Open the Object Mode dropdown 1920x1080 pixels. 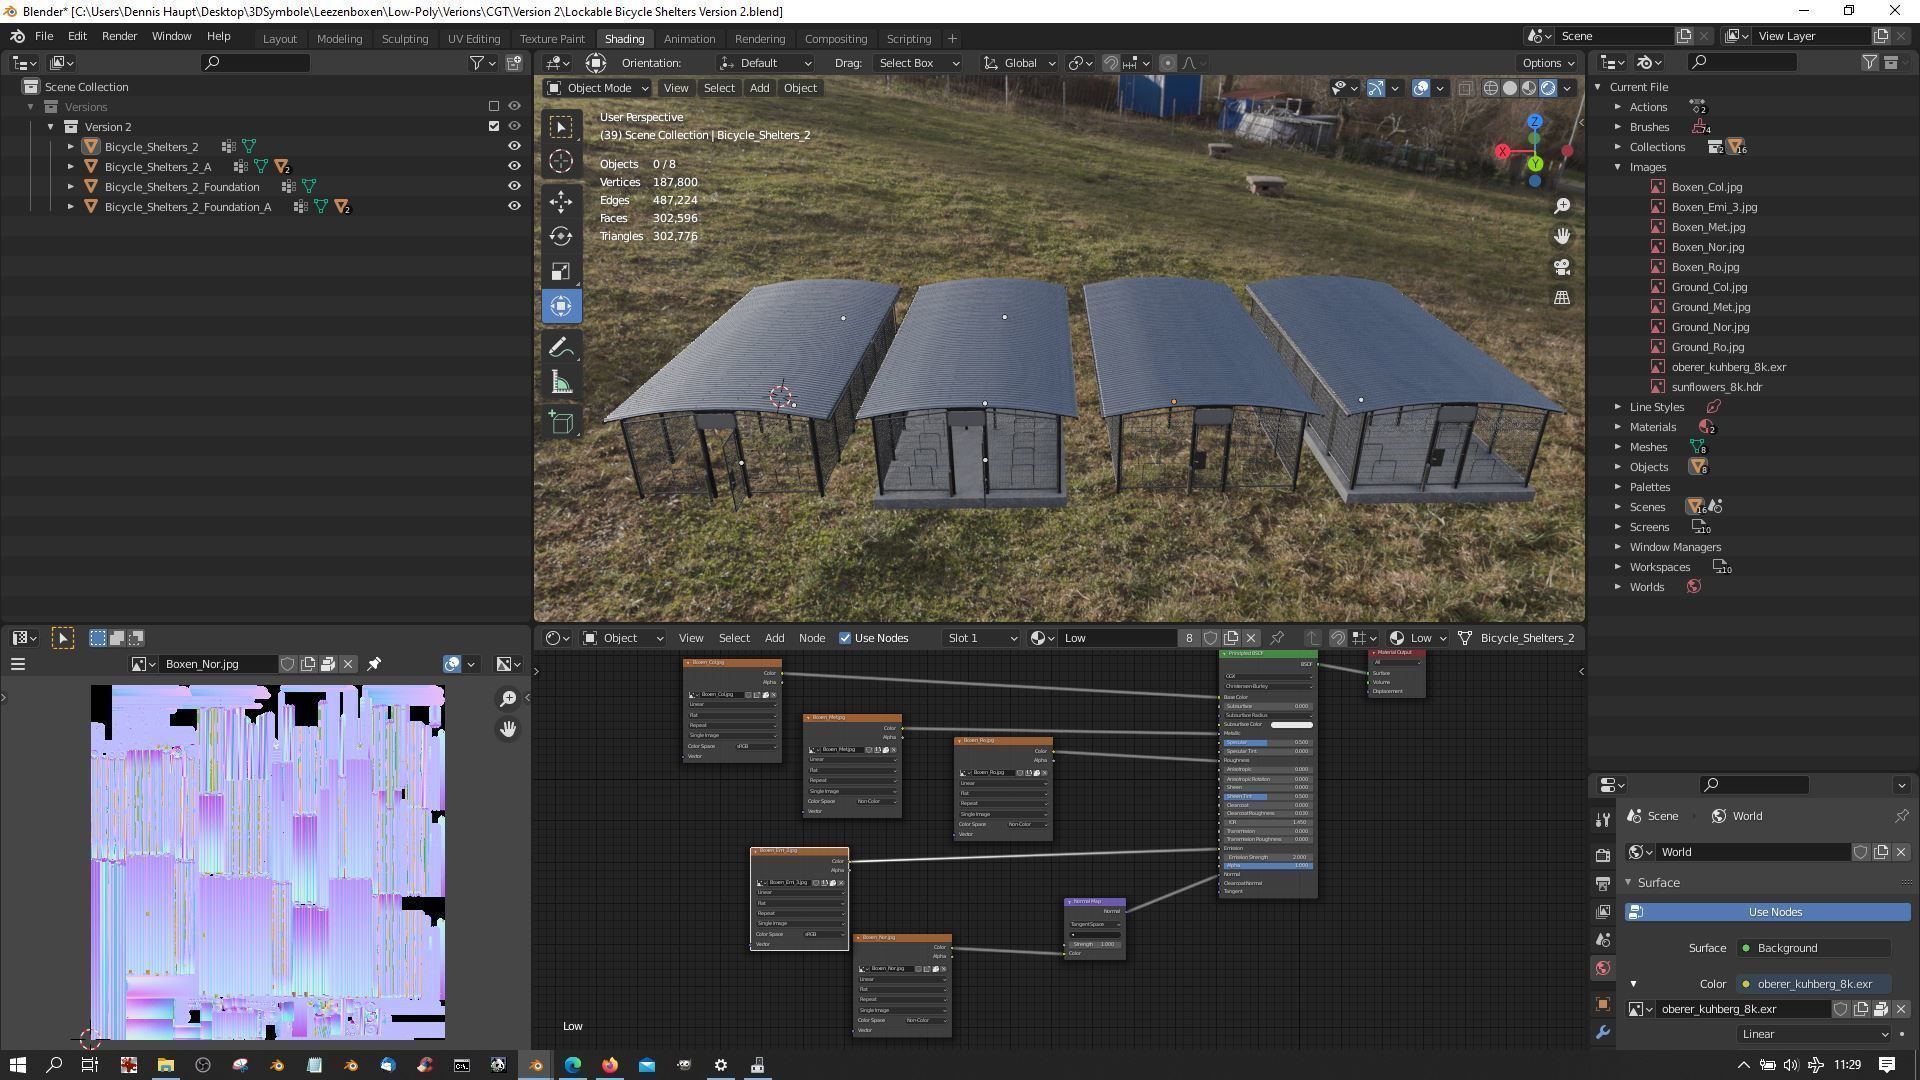click(597, 88)
